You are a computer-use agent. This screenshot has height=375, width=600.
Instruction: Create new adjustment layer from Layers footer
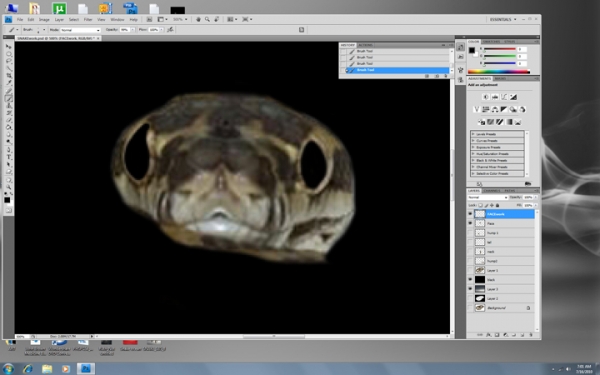505,335
